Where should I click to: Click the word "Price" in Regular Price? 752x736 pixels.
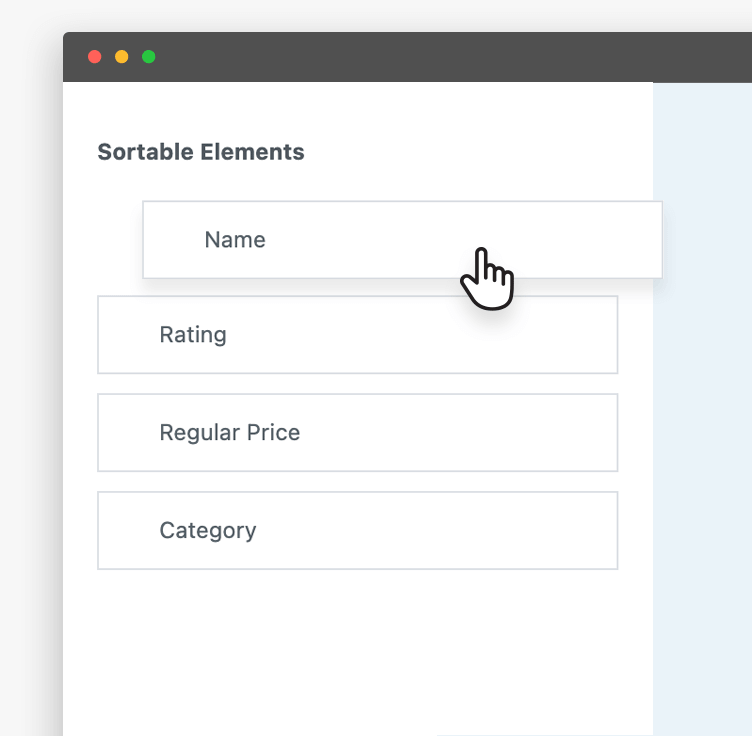coord(274,433)
